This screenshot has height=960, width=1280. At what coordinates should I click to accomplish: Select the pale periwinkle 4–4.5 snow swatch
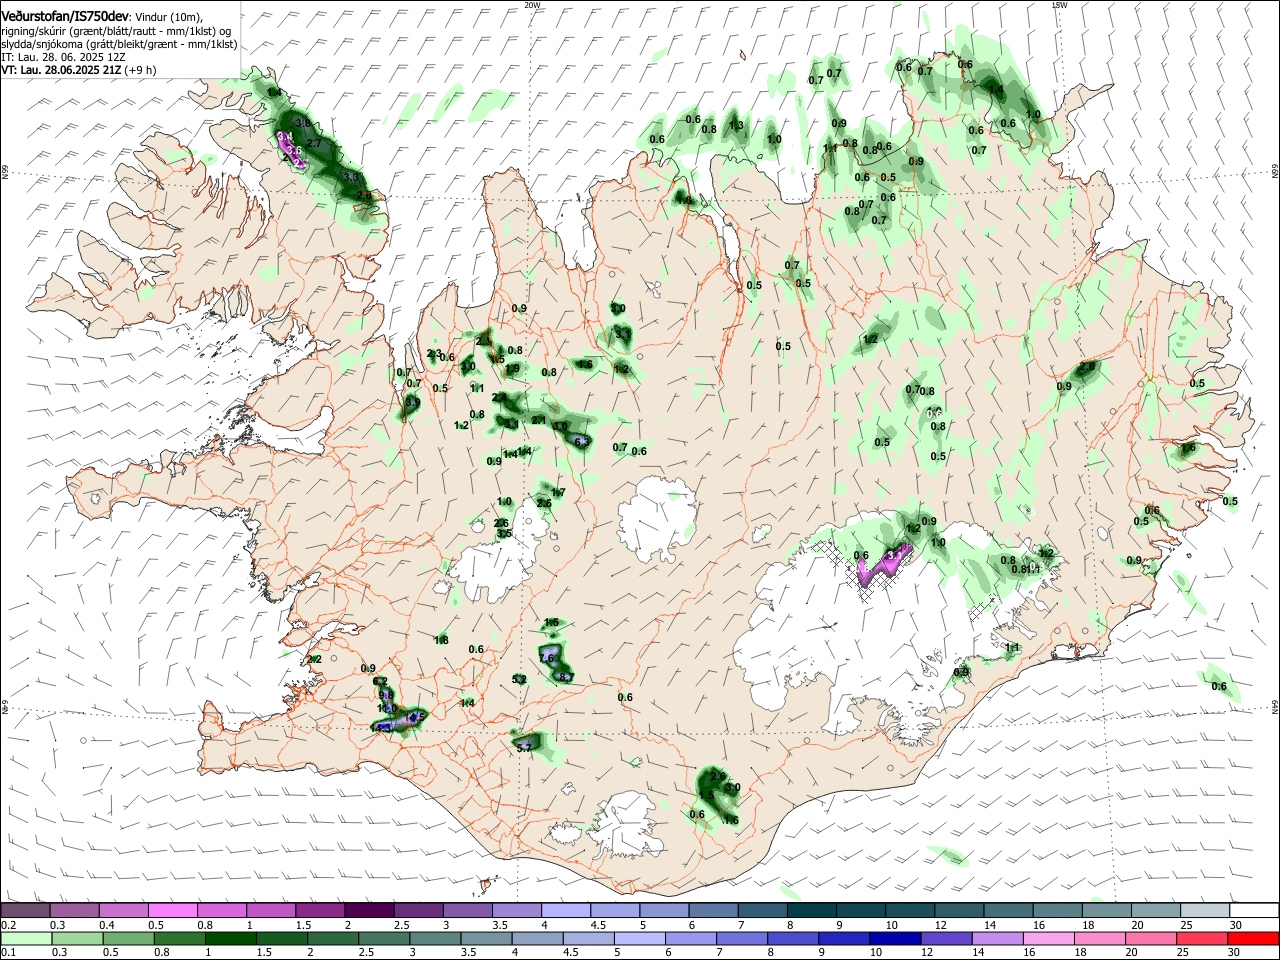tap(566, 910)
